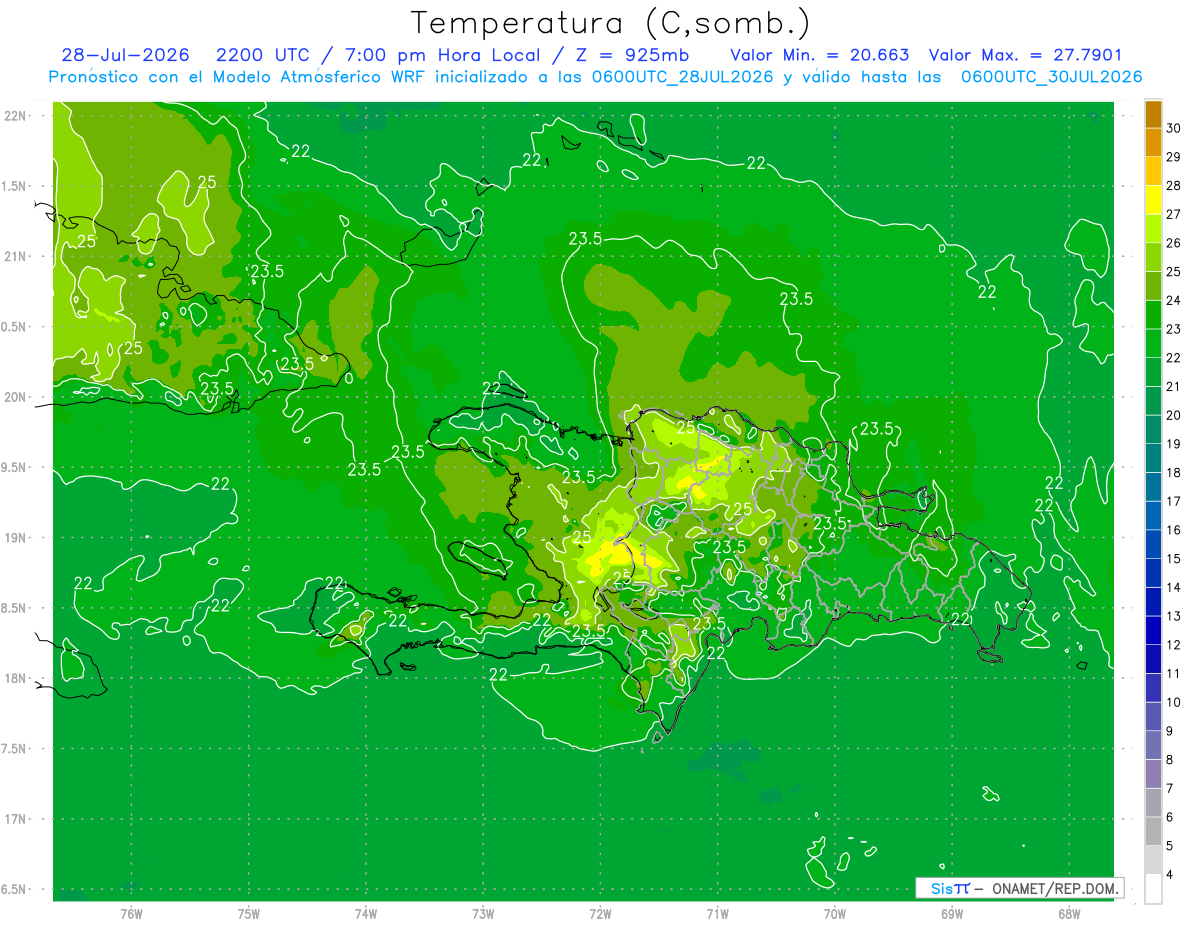Click the "76W" longitude axis label
This screenshot has height=927, width=1200.
point(131,914)
